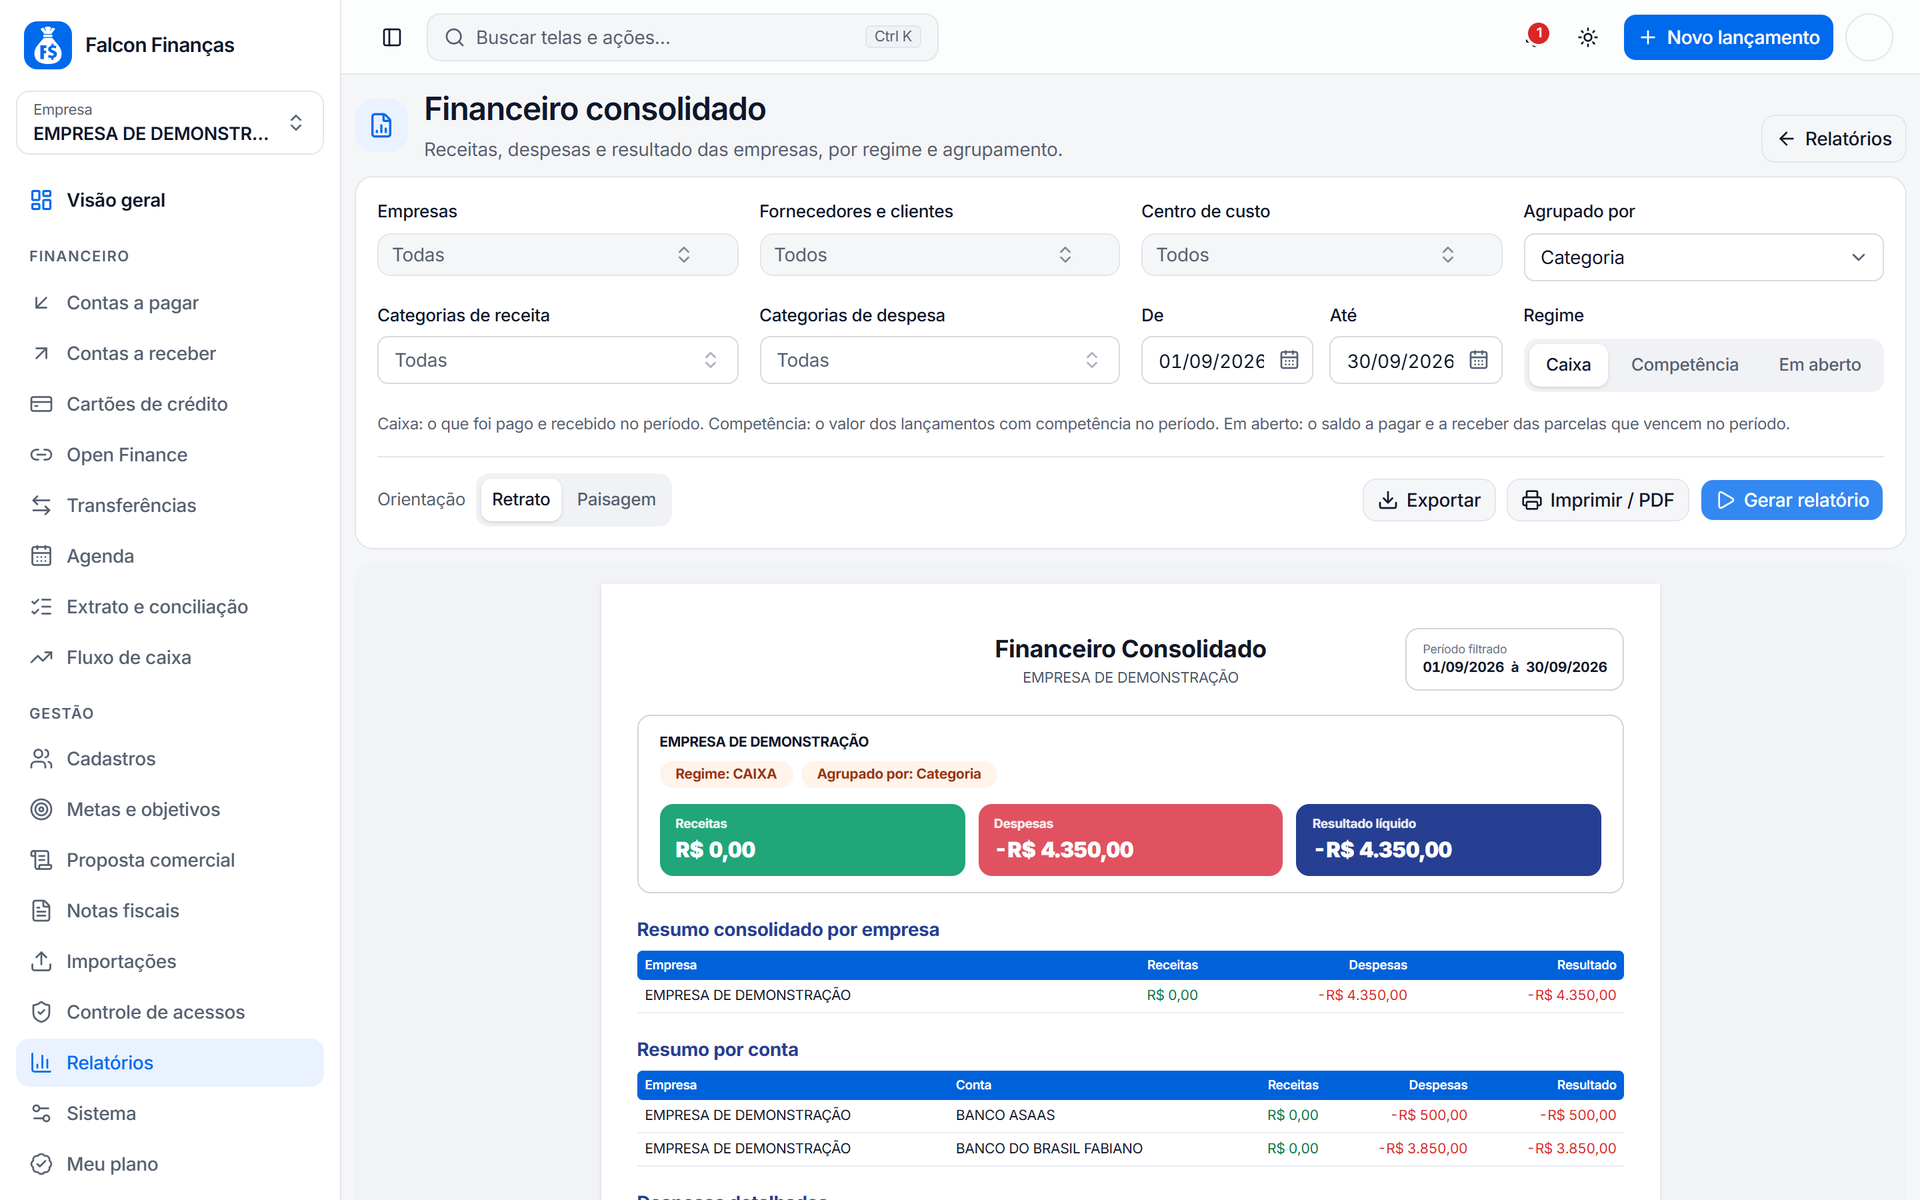Image resolution: width=1920 pixels, height=1200 pixels.
Task: Open Meu plano in the sidebar
Action: (x=170, y=1164)
